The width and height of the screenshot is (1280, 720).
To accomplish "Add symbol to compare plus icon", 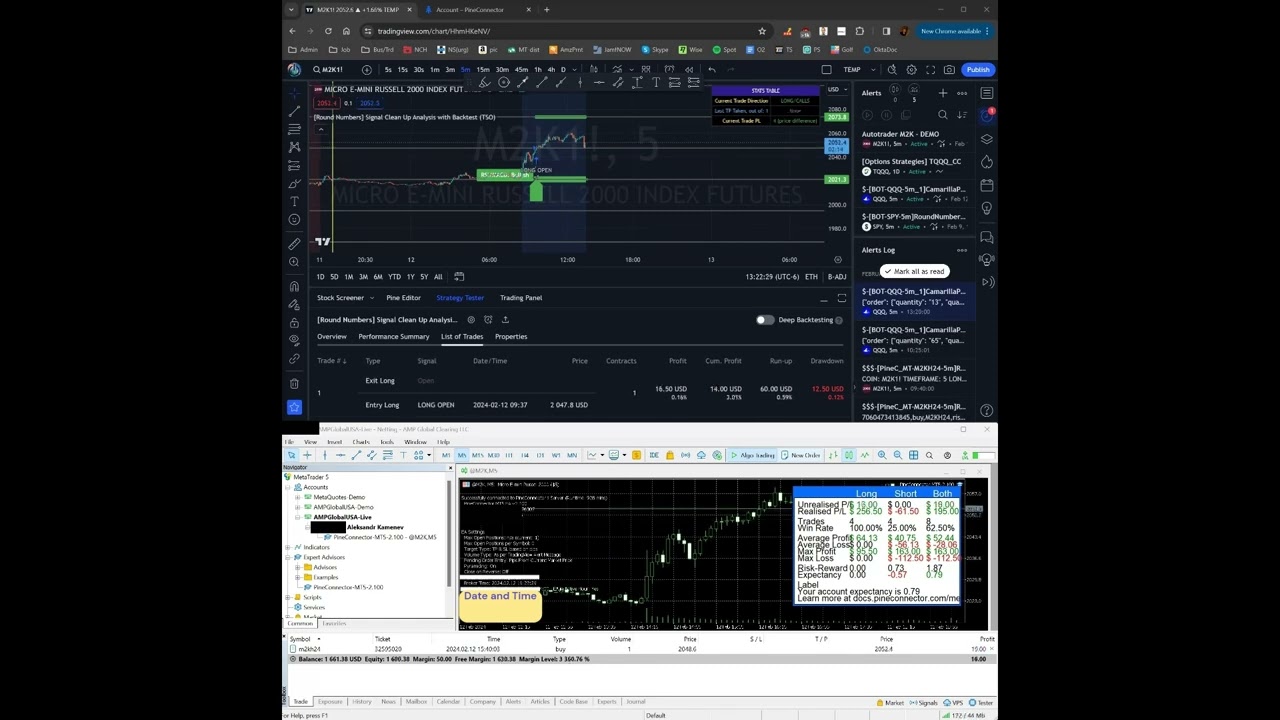I will (x=366, y=70).
